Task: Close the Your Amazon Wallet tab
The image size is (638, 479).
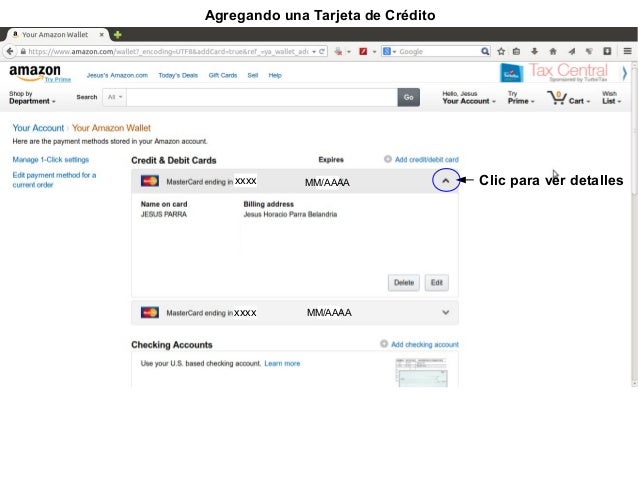Action: [102, 35]
